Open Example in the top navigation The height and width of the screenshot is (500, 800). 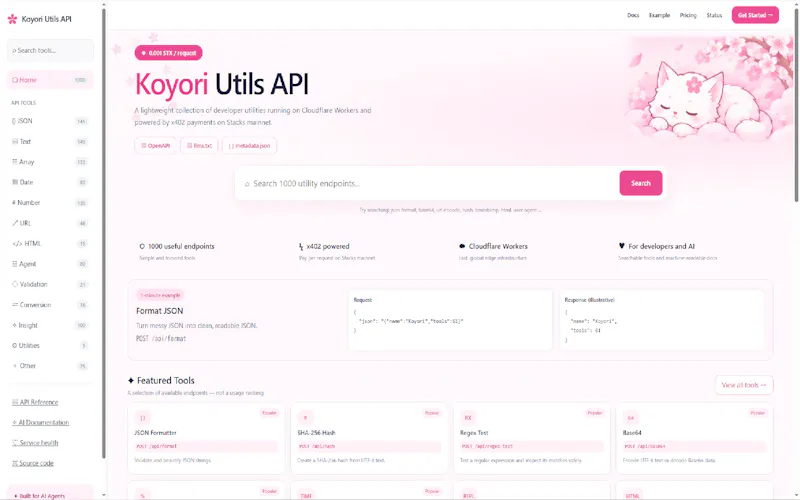click(659, 15)
